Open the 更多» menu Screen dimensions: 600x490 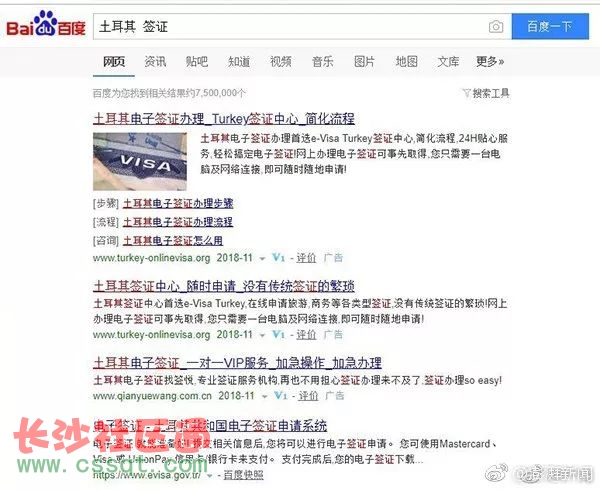pyautogui.click(x=490, y=62)
